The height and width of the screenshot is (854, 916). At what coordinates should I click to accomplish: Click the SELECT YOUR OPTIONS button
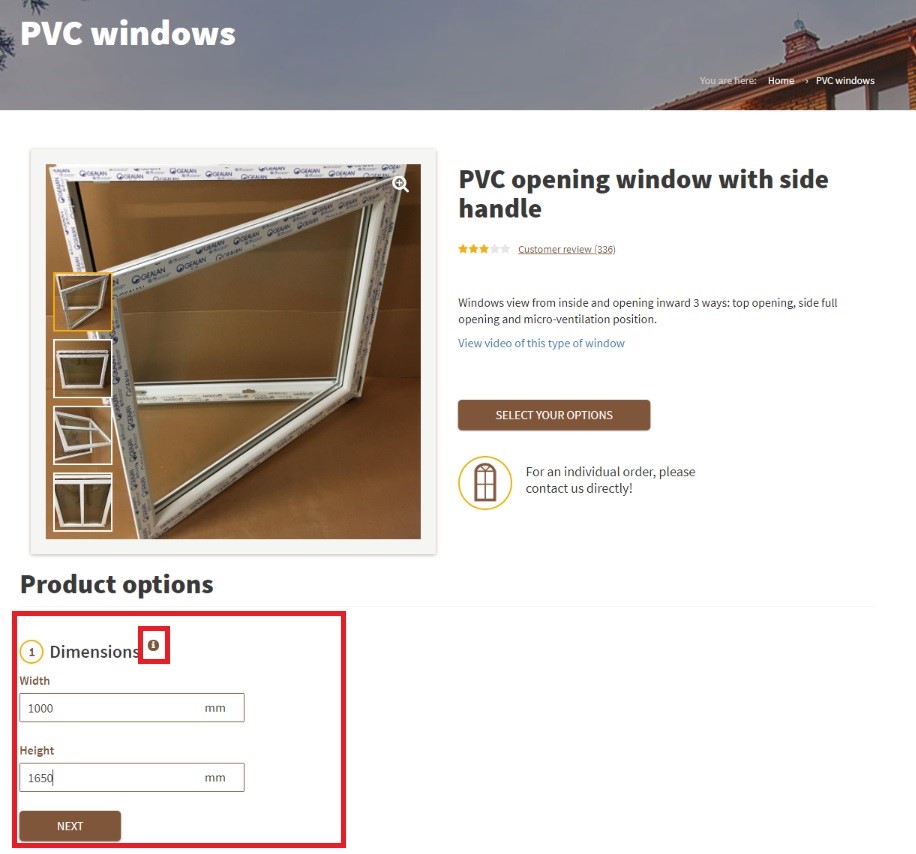(554, 415)
